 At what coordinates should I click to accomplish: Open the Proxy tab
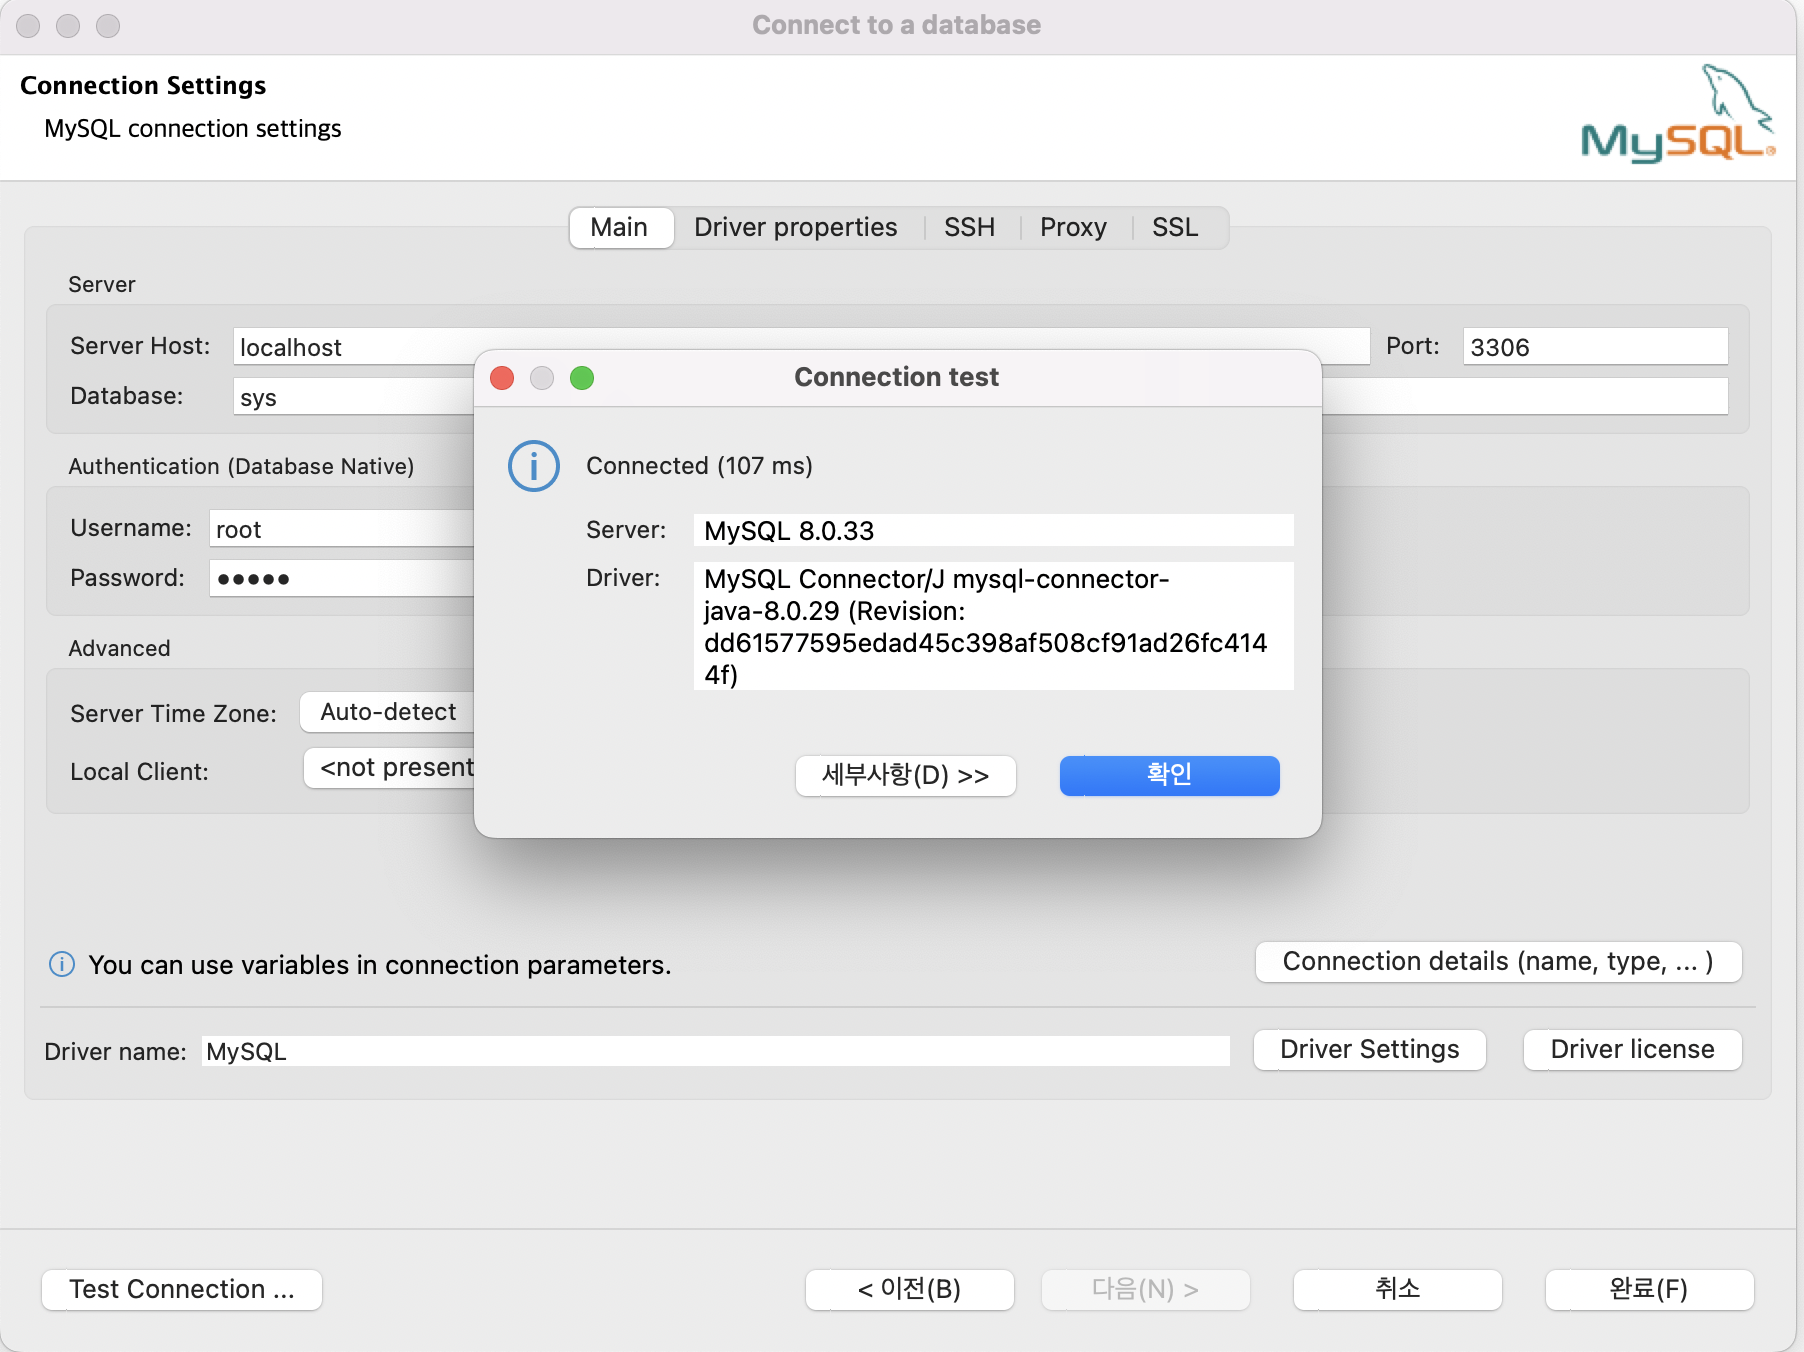tap(1074, 228)
